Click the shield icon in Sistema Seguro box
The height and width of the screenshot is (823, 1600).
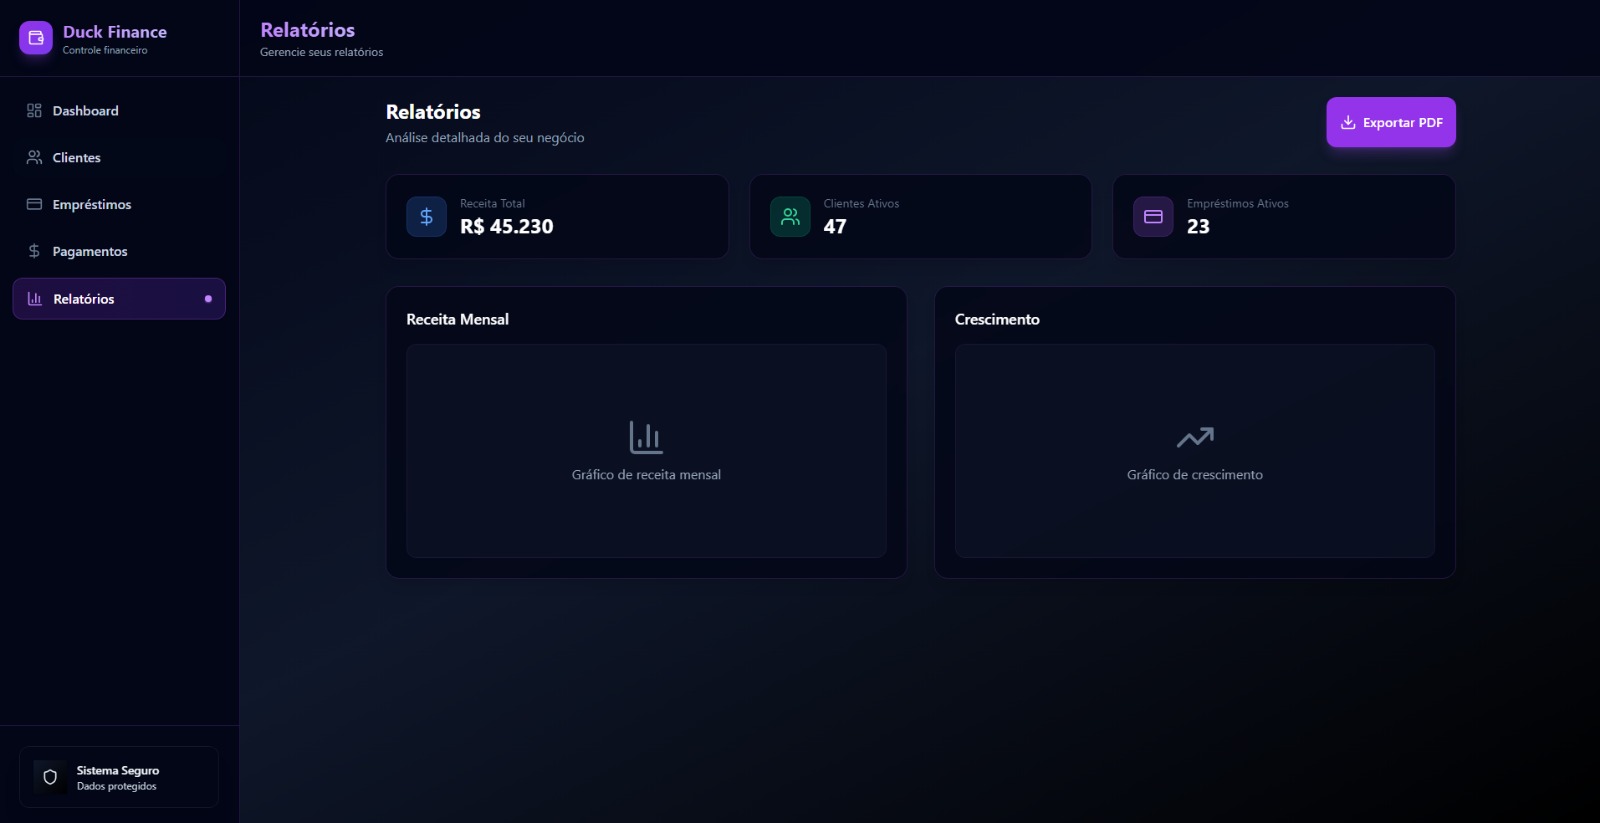(x=50, y=777)
